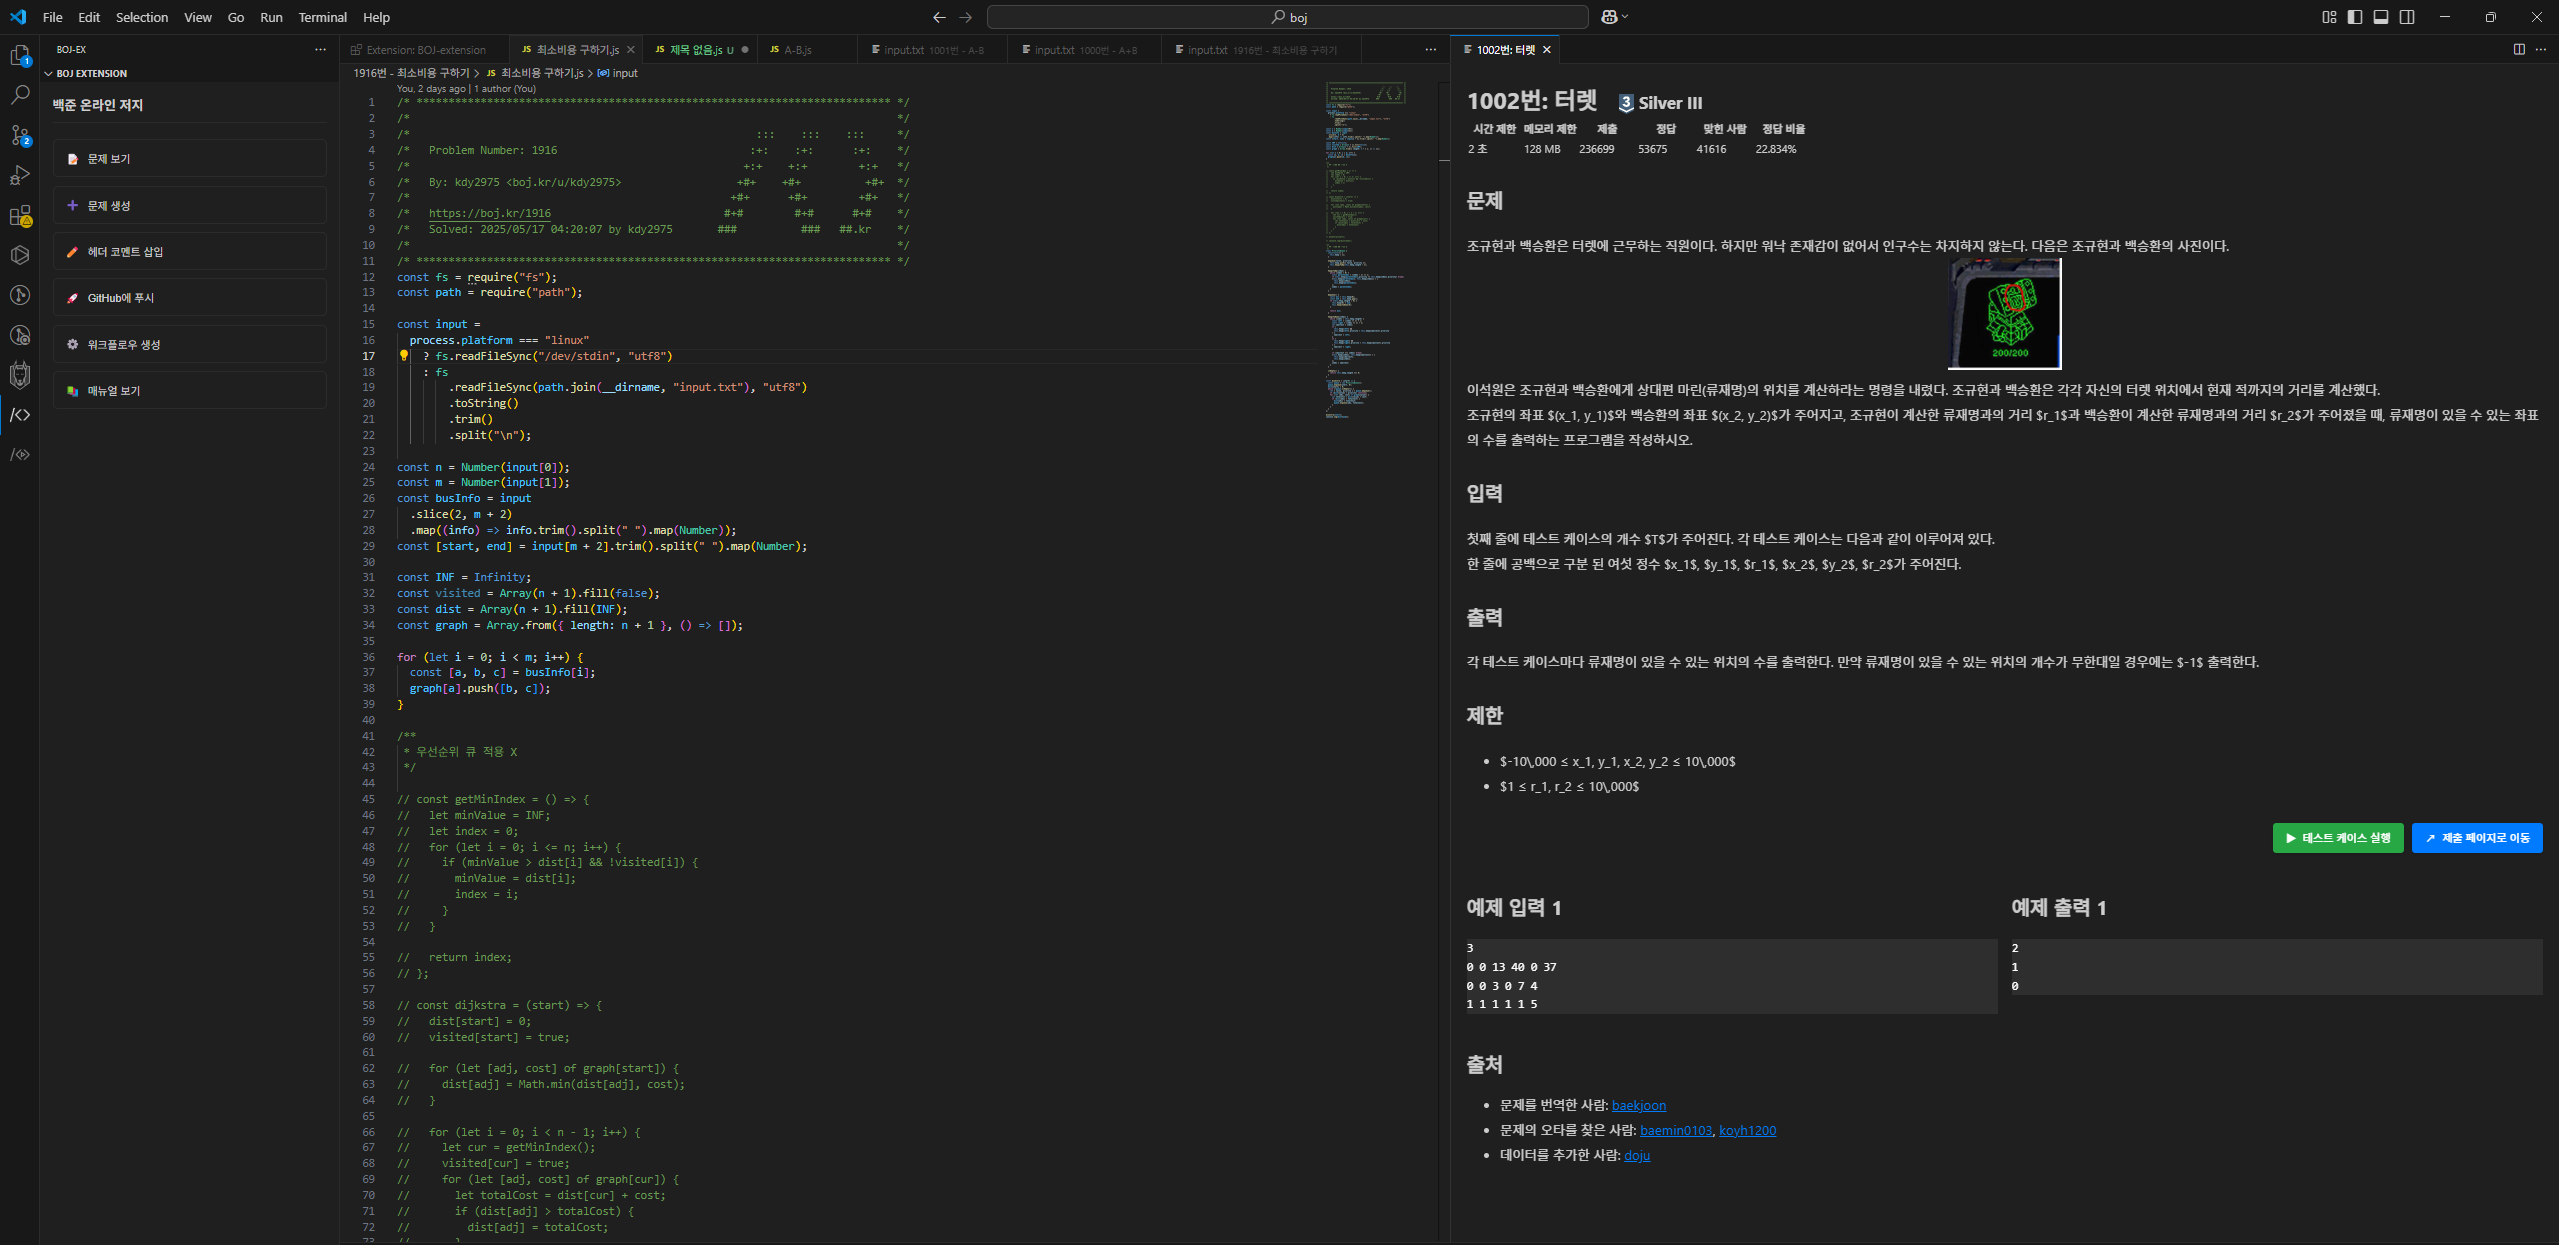This screenshot has height=1245, width=2559.
Task: Open the Source Control view
Action: pyautogui.click(x=20, y=135)
